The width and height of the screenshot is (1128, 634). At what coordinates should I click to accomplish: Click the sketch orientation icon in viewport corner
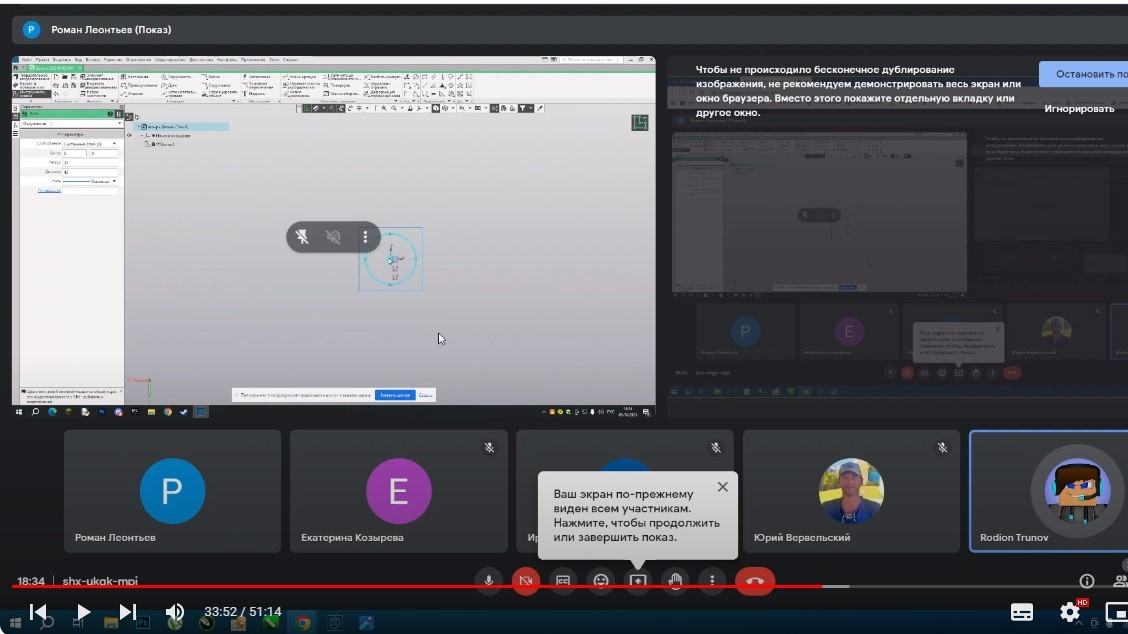[640, 122]
